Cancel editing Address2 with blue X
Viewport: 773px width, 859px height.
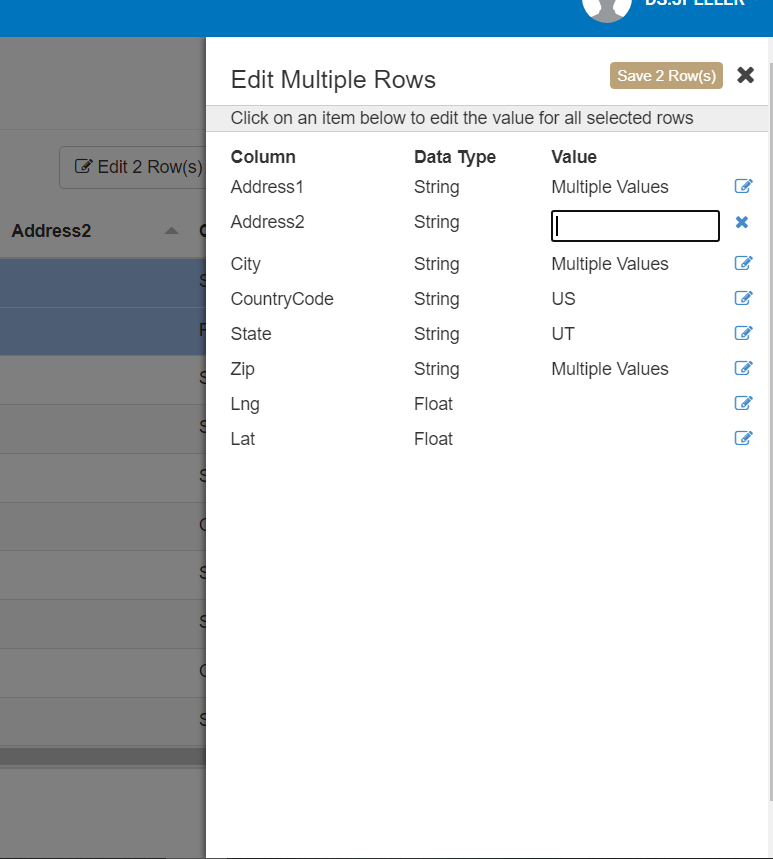click(x=742, y=223)
